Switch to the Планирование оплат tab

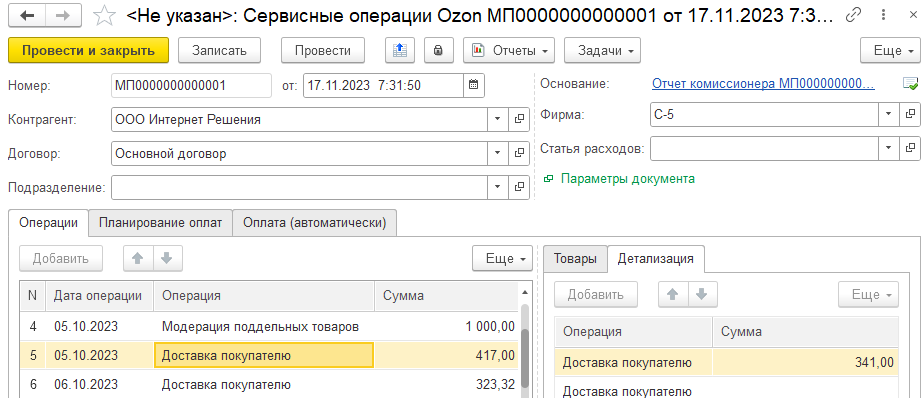pos(160,223)
